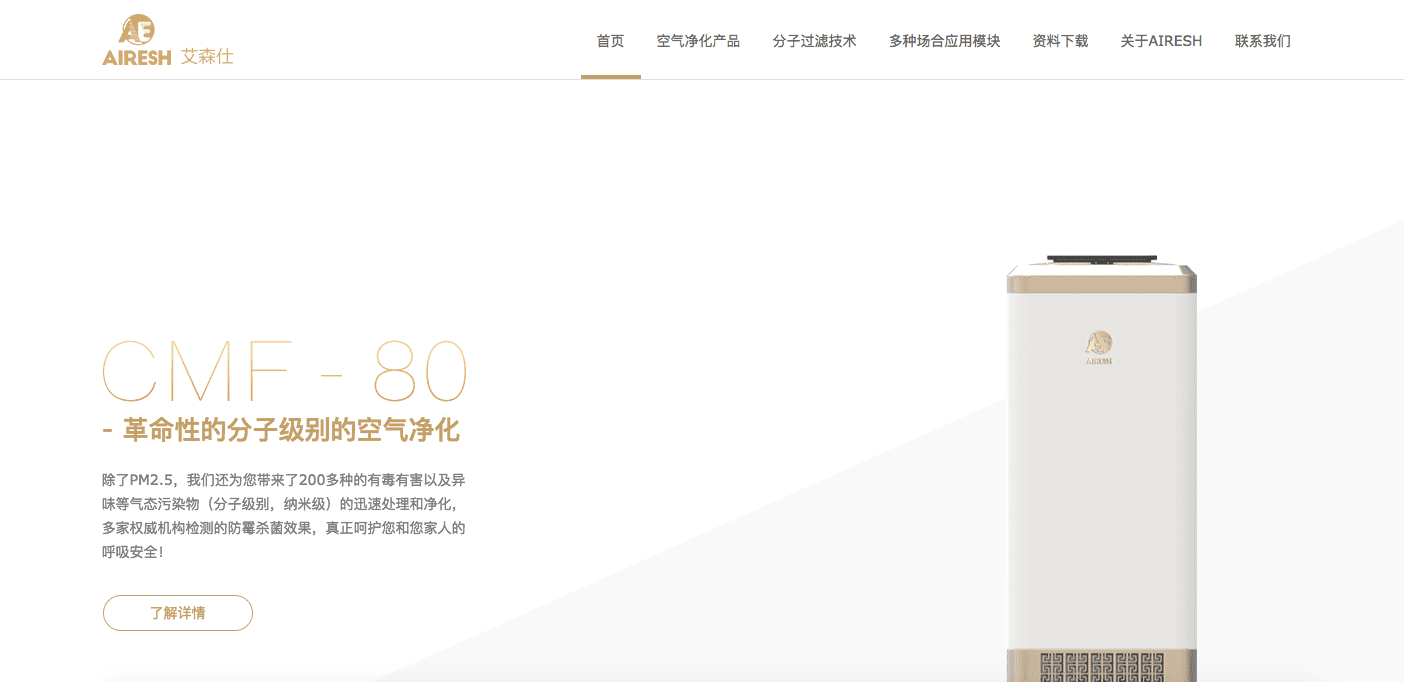
Task: Open the 资料下载 page
Action: (1060, 41)
